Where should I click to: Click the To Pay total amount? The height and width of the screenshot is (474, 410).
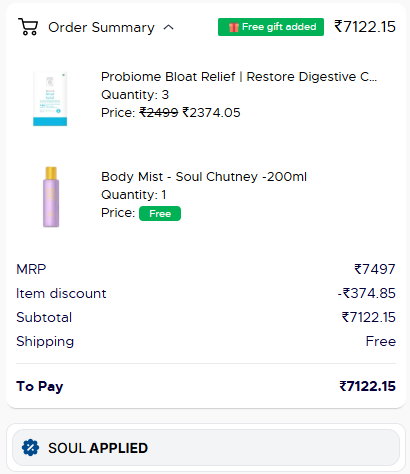click(367, 386)
